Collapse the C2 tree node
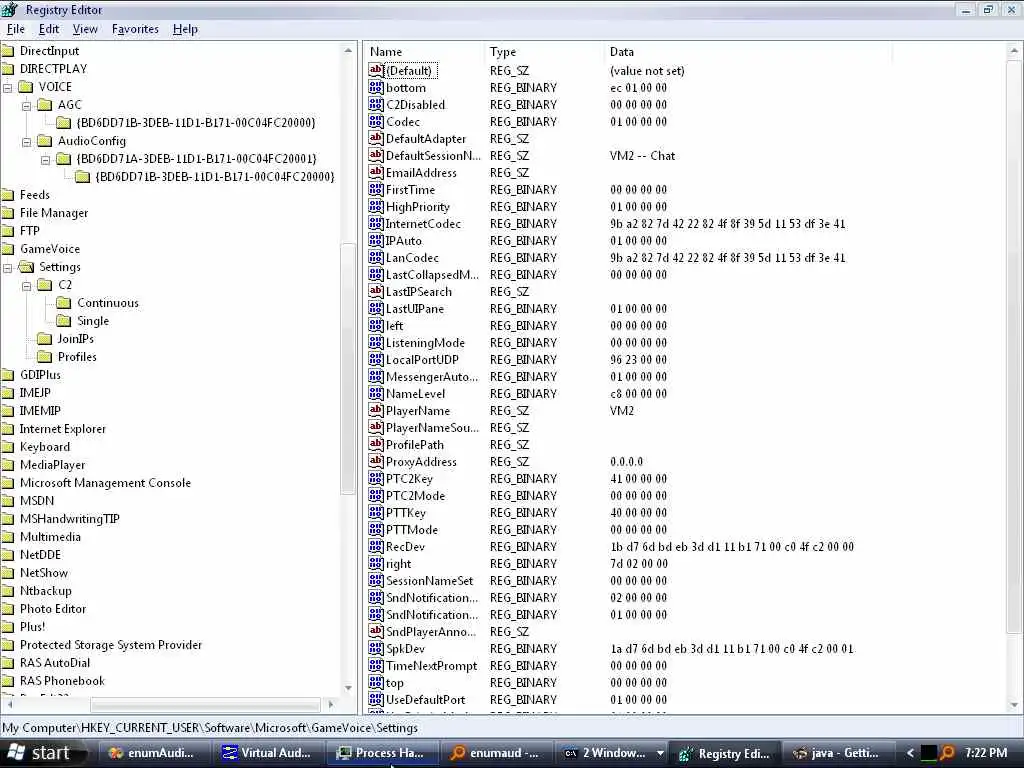The height and width of the screenshot is (768, 1024). pyautogui.click(x=27, y=285)
